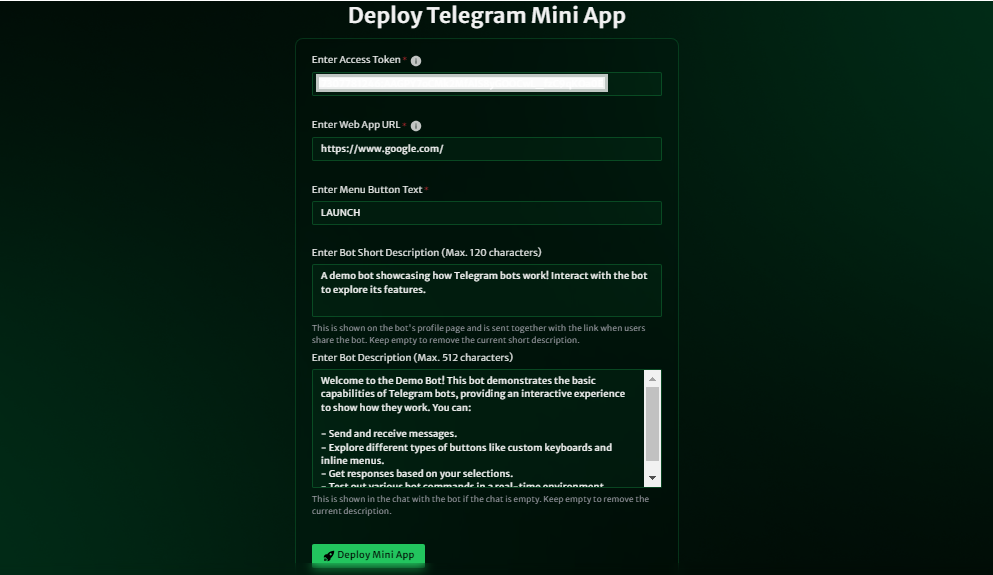Click the info icon next to Web App URL

[x=415, y=126]
